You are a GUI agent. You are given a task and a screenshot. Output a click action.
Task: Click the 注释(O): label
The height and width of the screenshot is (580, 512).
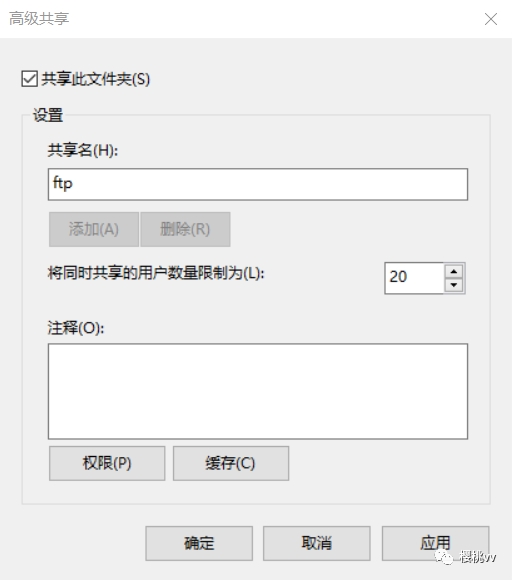pos(76,328)
